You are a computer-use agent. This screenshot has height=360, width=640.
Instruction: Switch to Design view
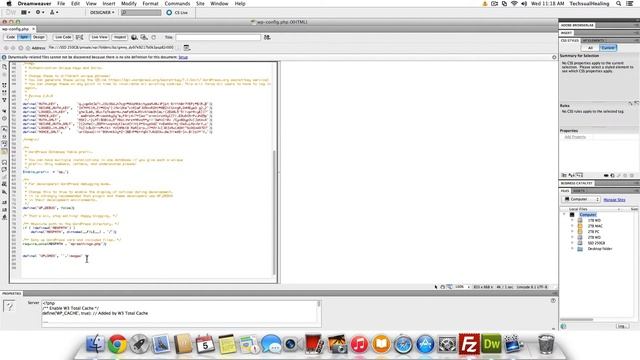coord(39,37)
